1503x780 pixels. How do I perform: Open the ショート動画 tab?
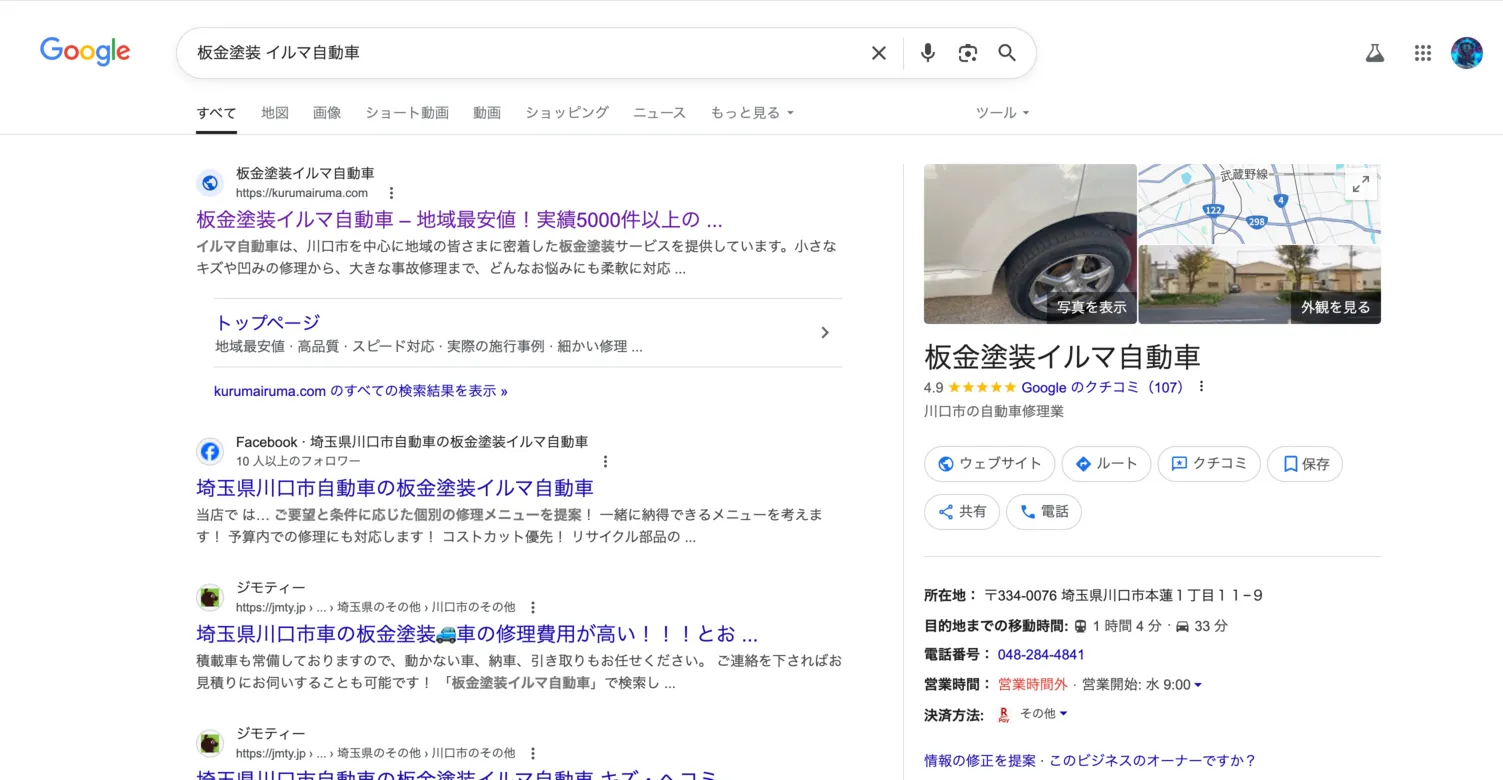pos(407,113)
